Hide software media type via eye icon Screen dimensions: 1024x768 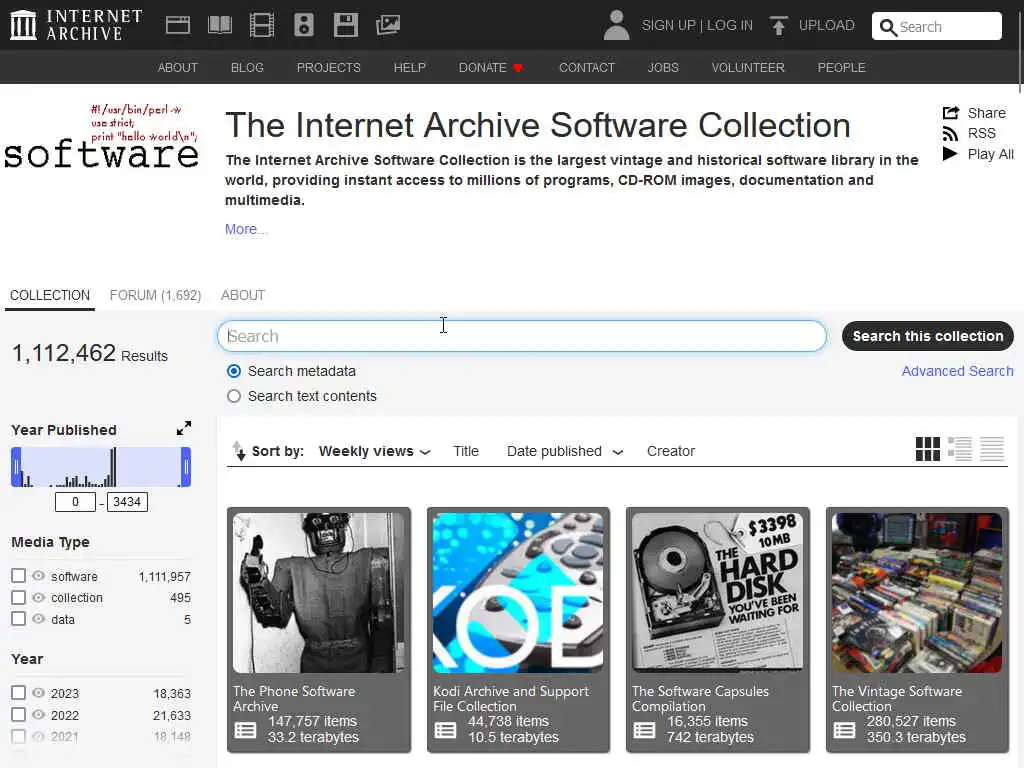tap(39, 575)
